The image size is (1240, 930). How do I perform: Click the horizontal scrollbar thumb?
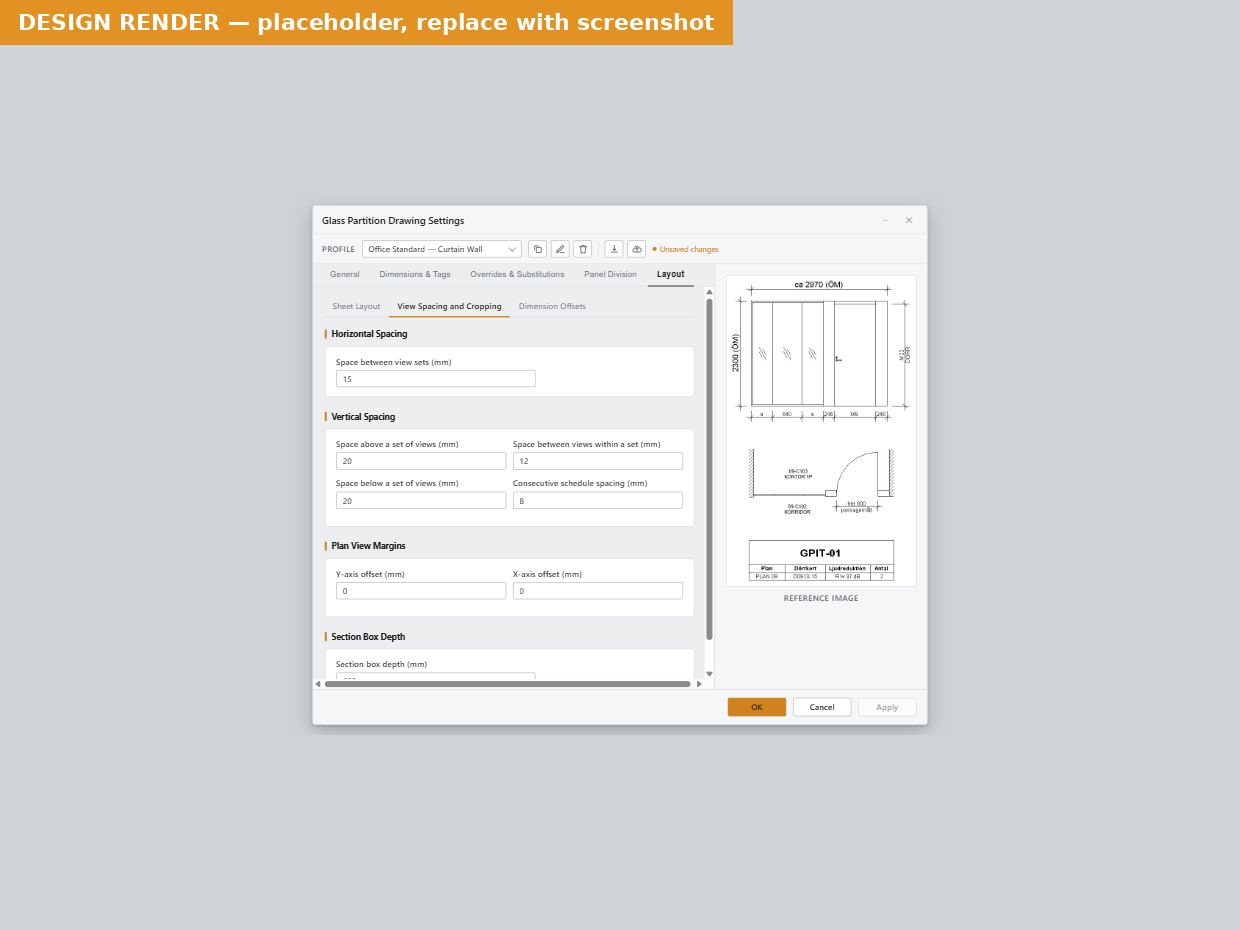click(x=508, y=684)
